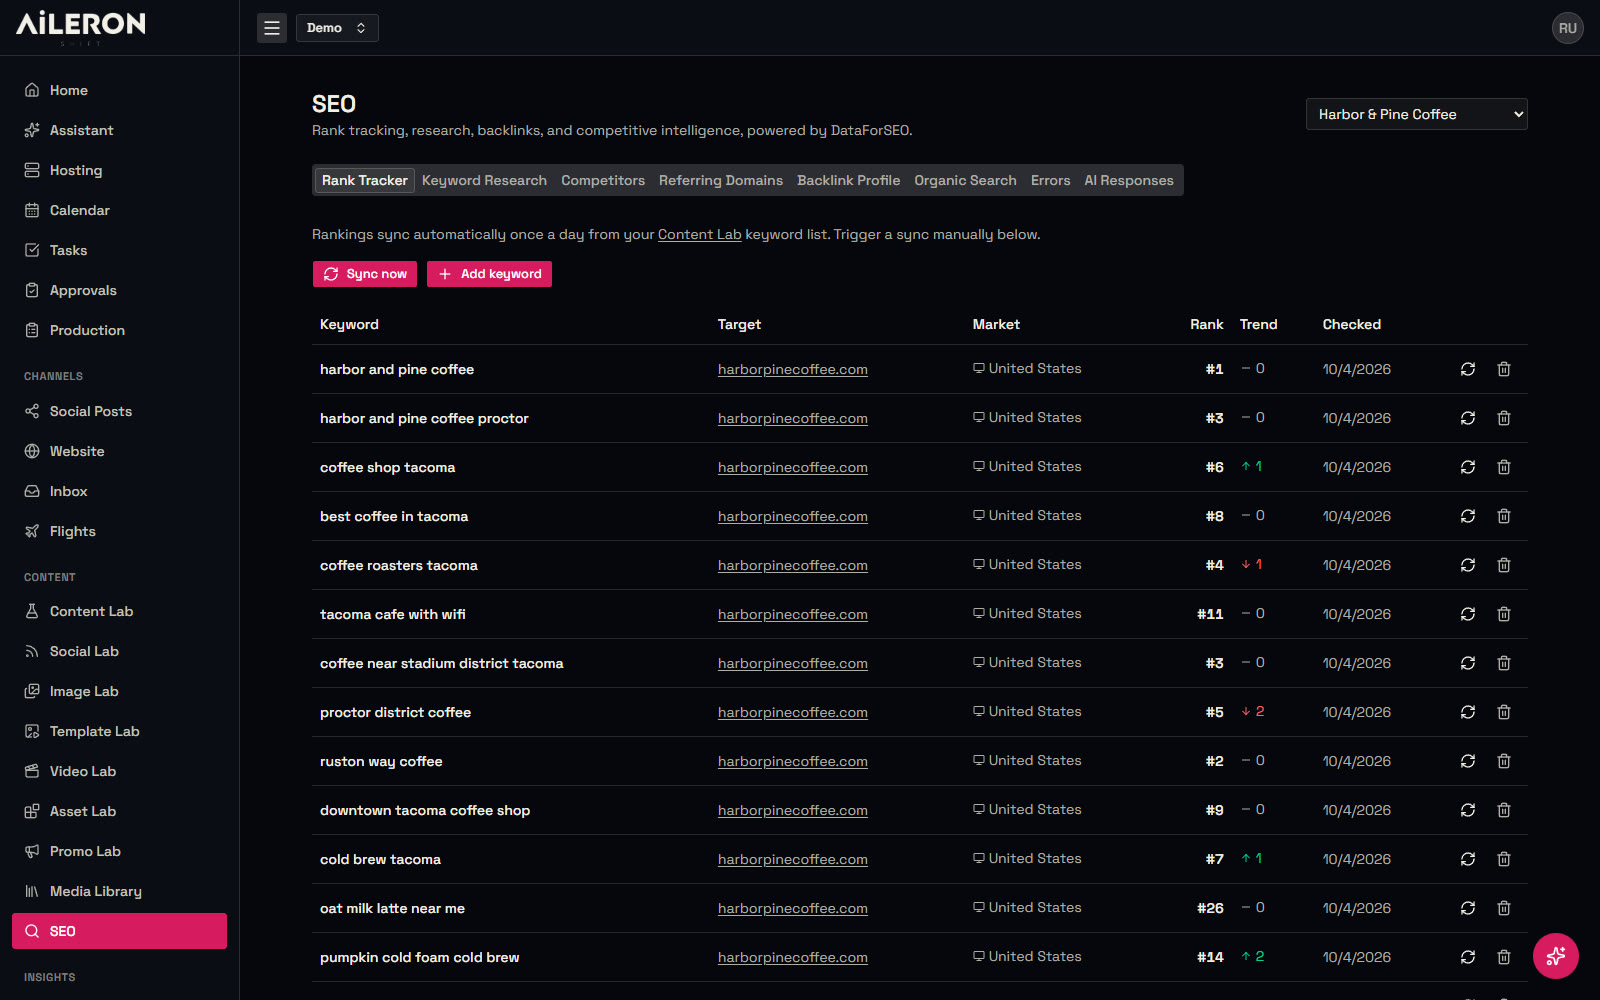This screenshot has width=1600, height=1000.
Task: Open the floating AI assistant sparkle button
Action: pyautogui.click(x=1556, y=956)
